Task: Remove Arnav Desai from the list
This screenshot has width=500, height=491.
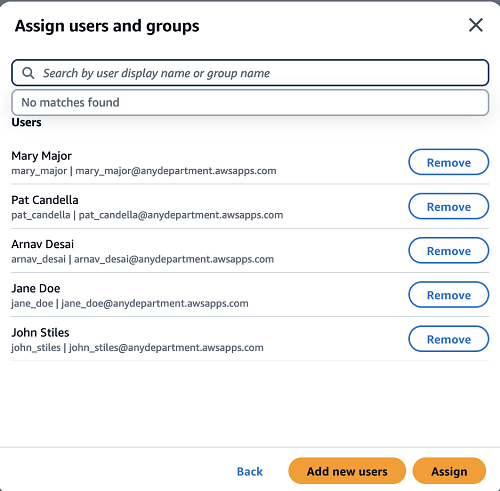Action: tap(449, 251)
